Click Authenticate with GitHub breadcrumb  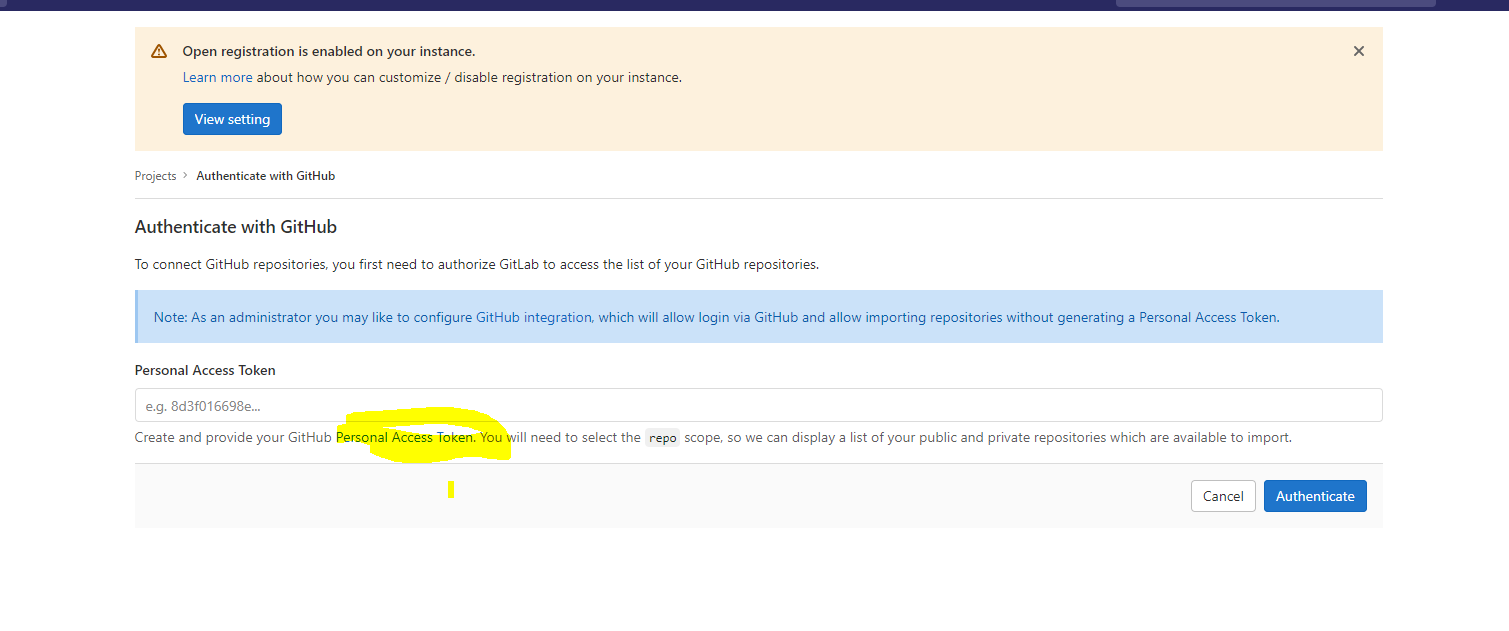click(x=265, y=176)
